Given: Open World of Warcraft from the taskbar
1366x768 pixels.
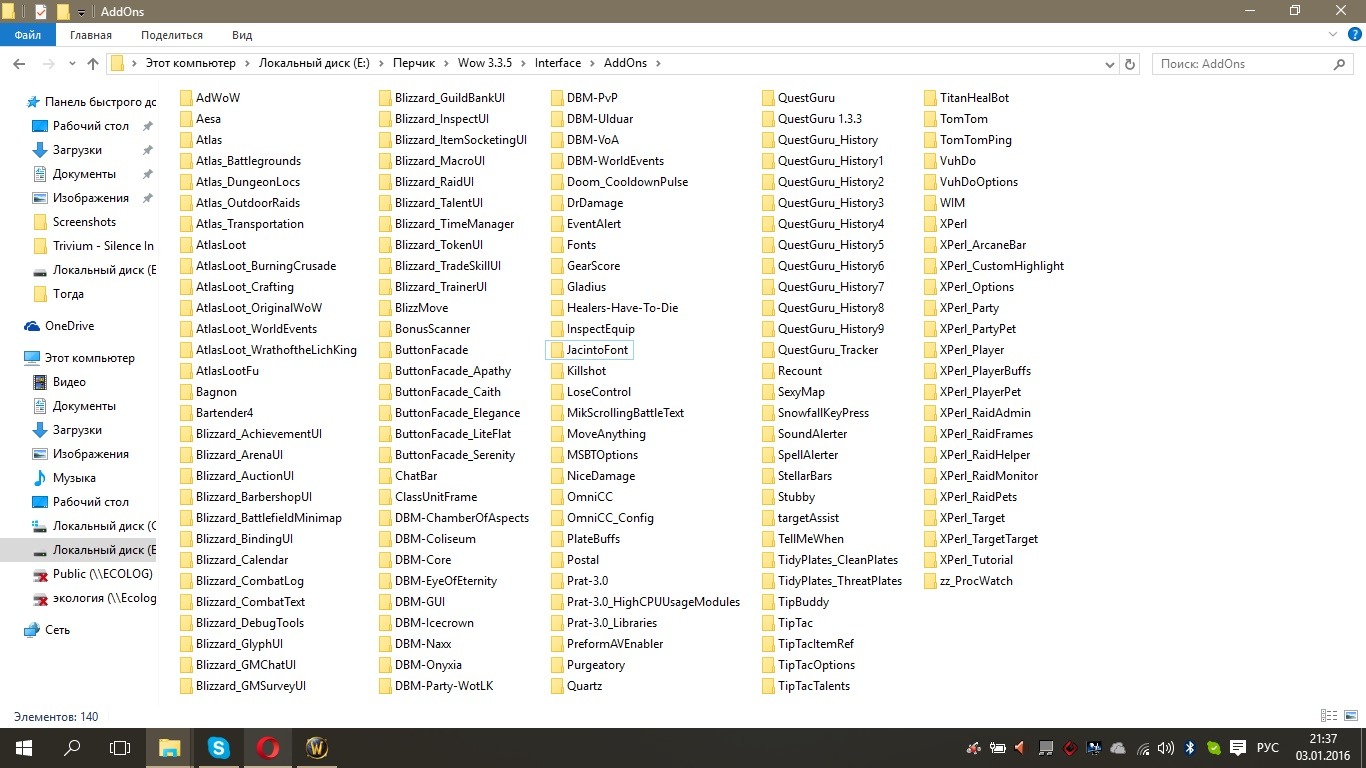Looking at the screenshot, I should pyautogui.click(x=316, y=747).
